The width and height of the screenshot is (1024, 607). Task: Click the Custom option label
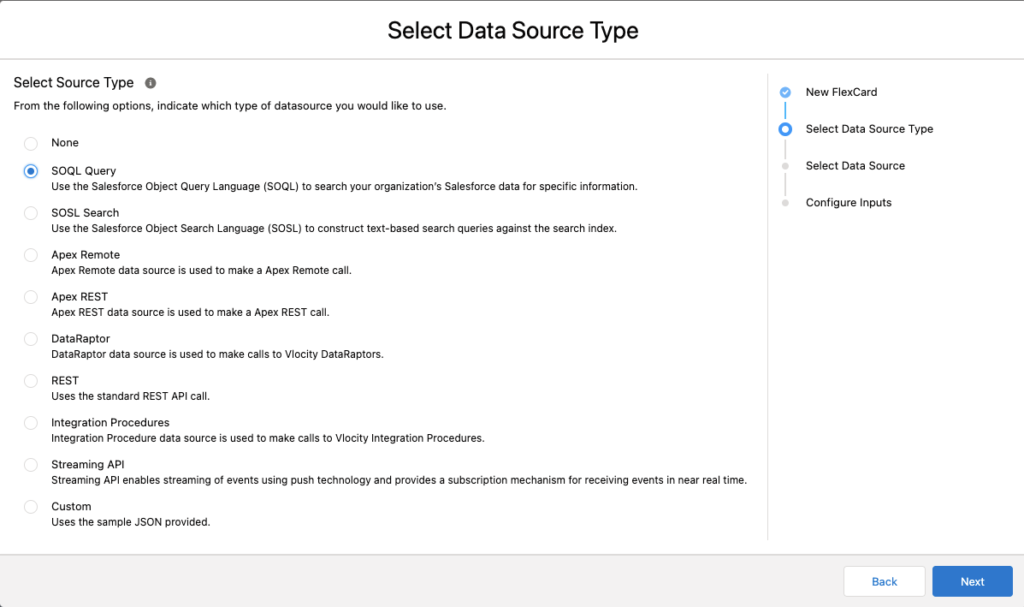pos(71,506)
